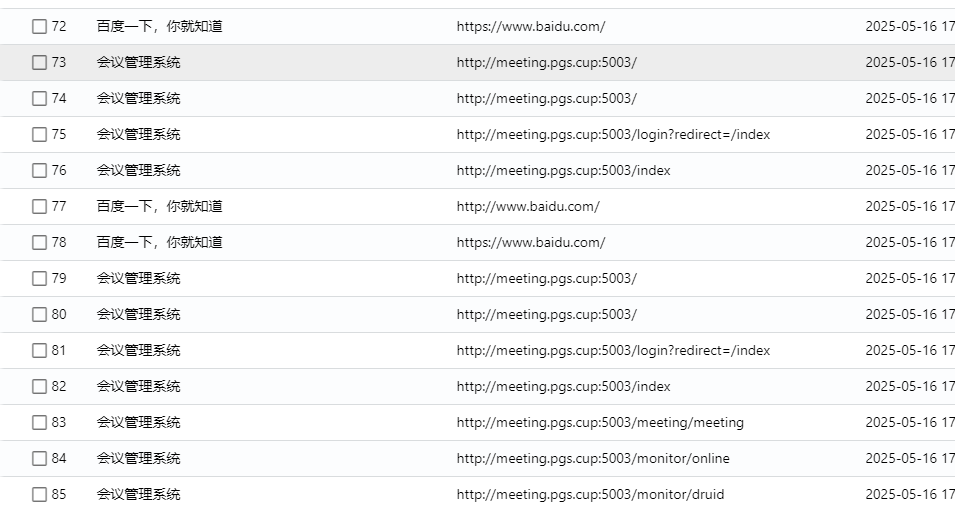
Task: Mark the checkbox for row 77
Action: [39, 206]
